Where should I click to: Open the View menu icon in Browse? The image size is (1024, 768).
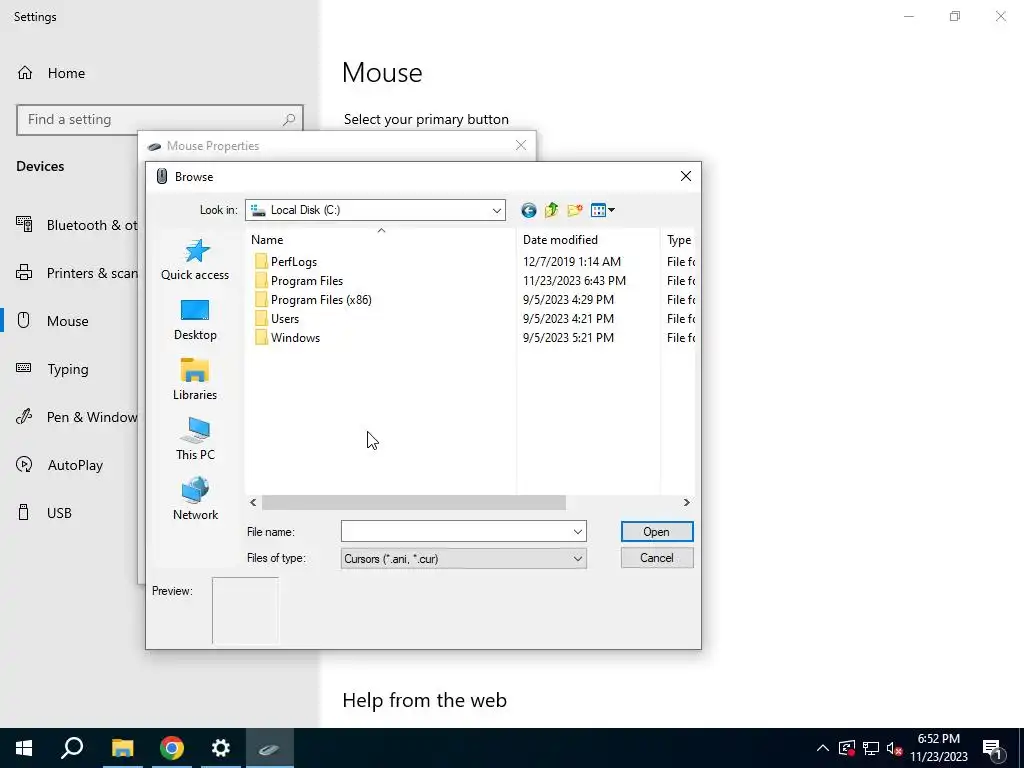[x=602, y=210]
